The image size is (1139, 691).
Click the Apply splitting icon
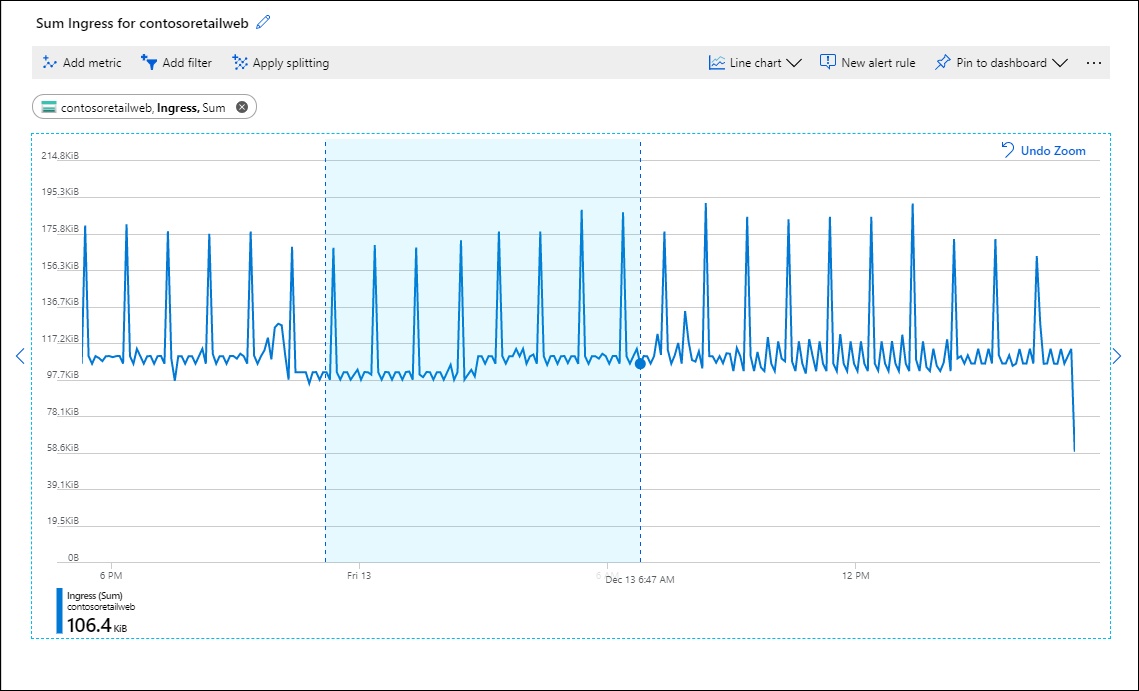[239, 62]
